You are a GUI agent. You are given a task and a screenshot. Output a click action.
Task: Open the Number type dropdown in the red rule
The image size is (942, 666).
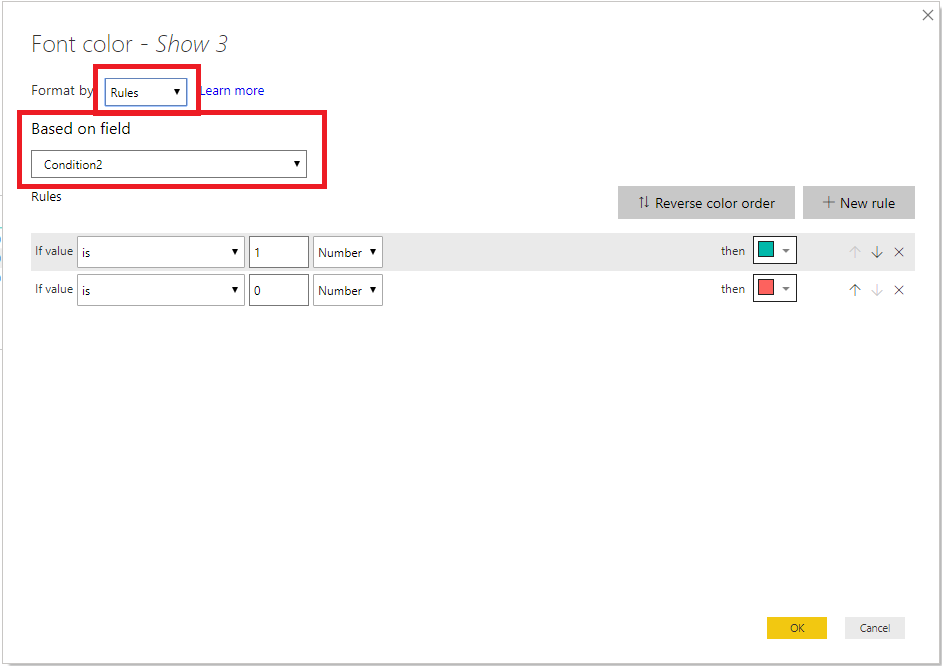point(348,290)
